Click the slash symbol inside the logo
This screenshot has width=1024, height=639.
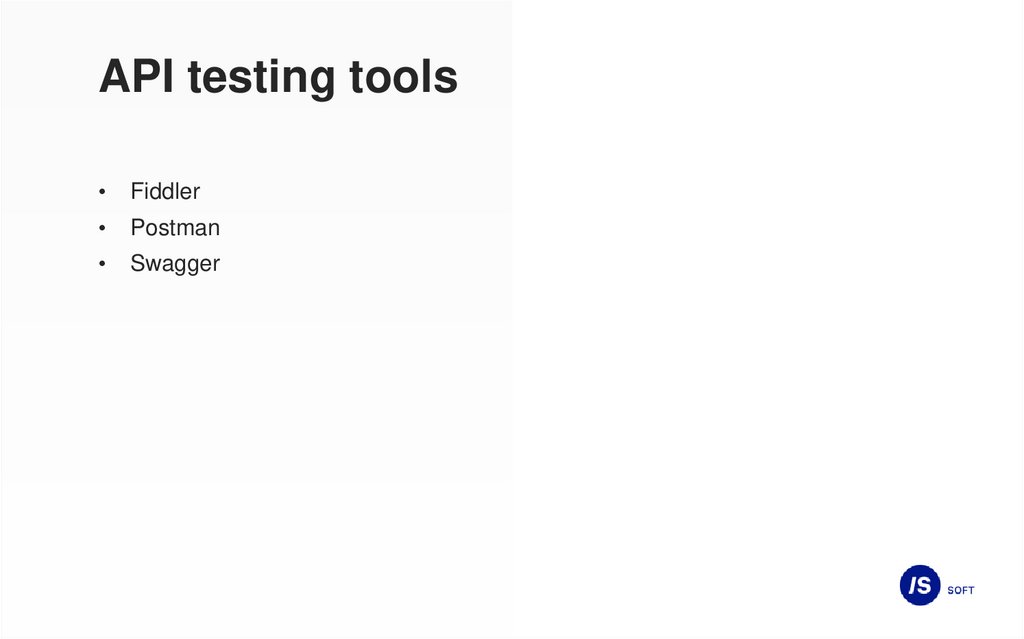[913, 586]
